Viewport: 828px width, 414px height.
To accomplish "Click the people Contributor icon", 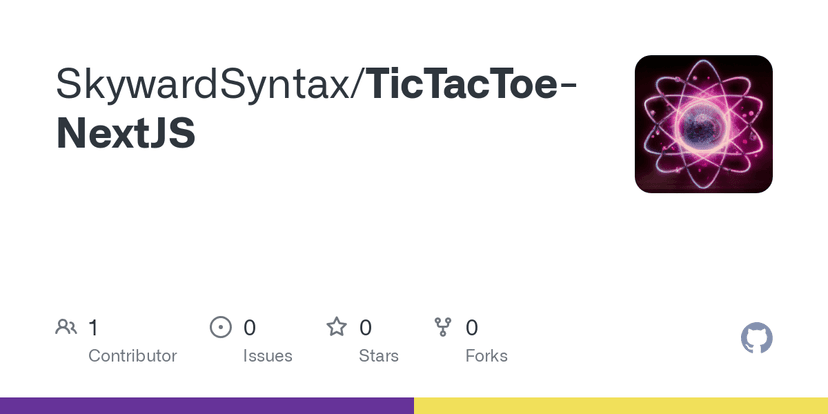I will click(x=66, y=327).
